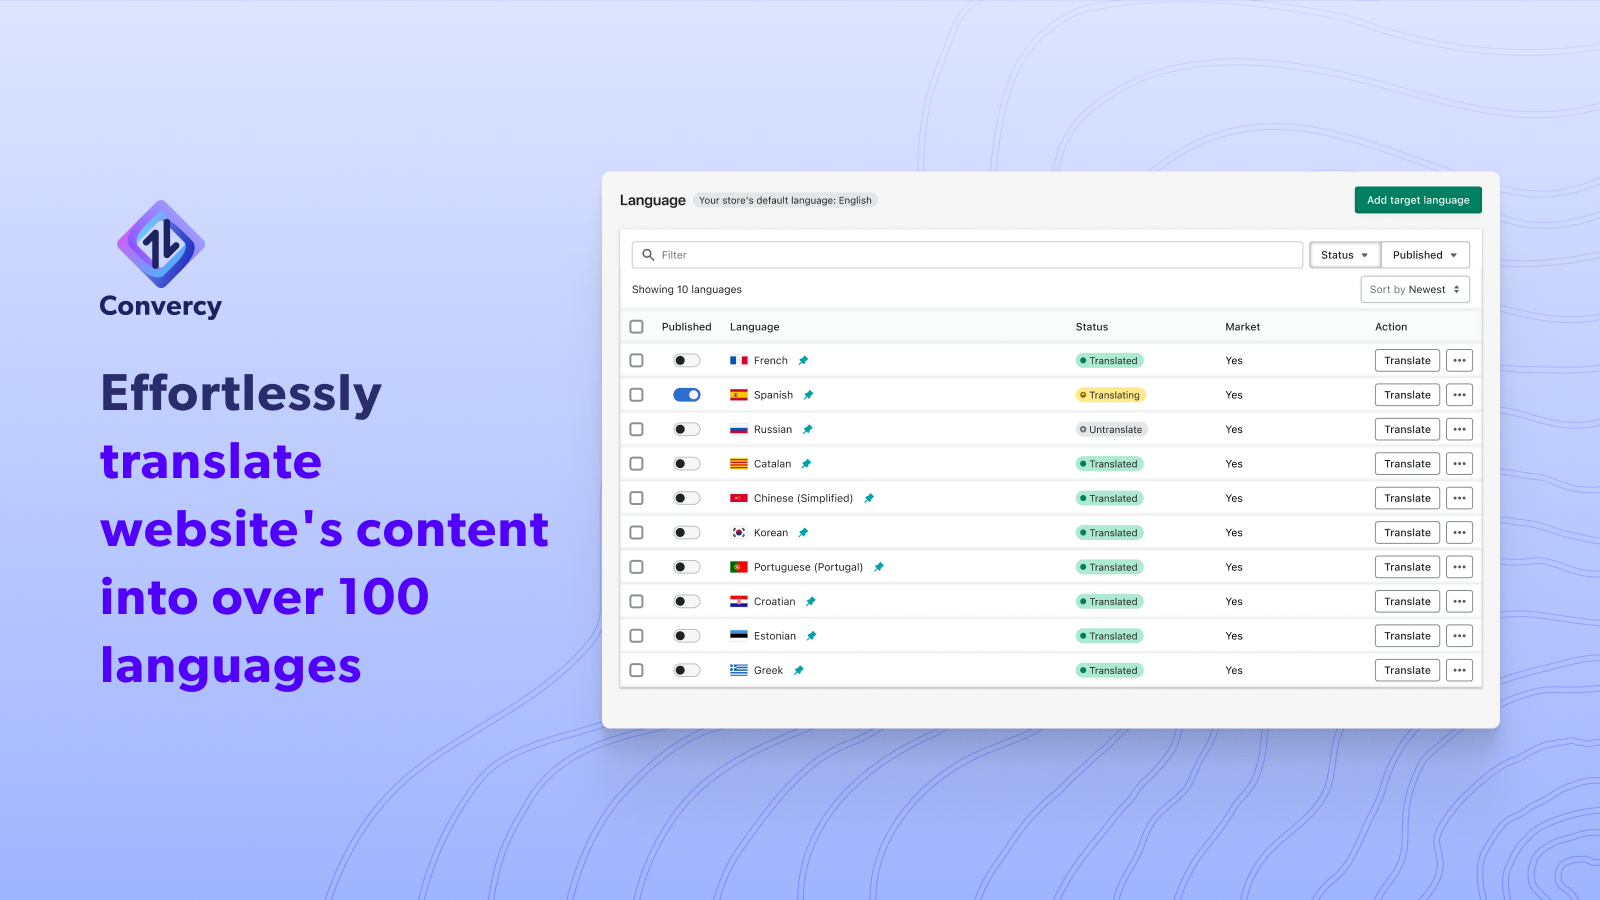Click the pin icon next to Spanish
Image resolution: width=1600 pixels, height=900 pixels.
[808, 395]
